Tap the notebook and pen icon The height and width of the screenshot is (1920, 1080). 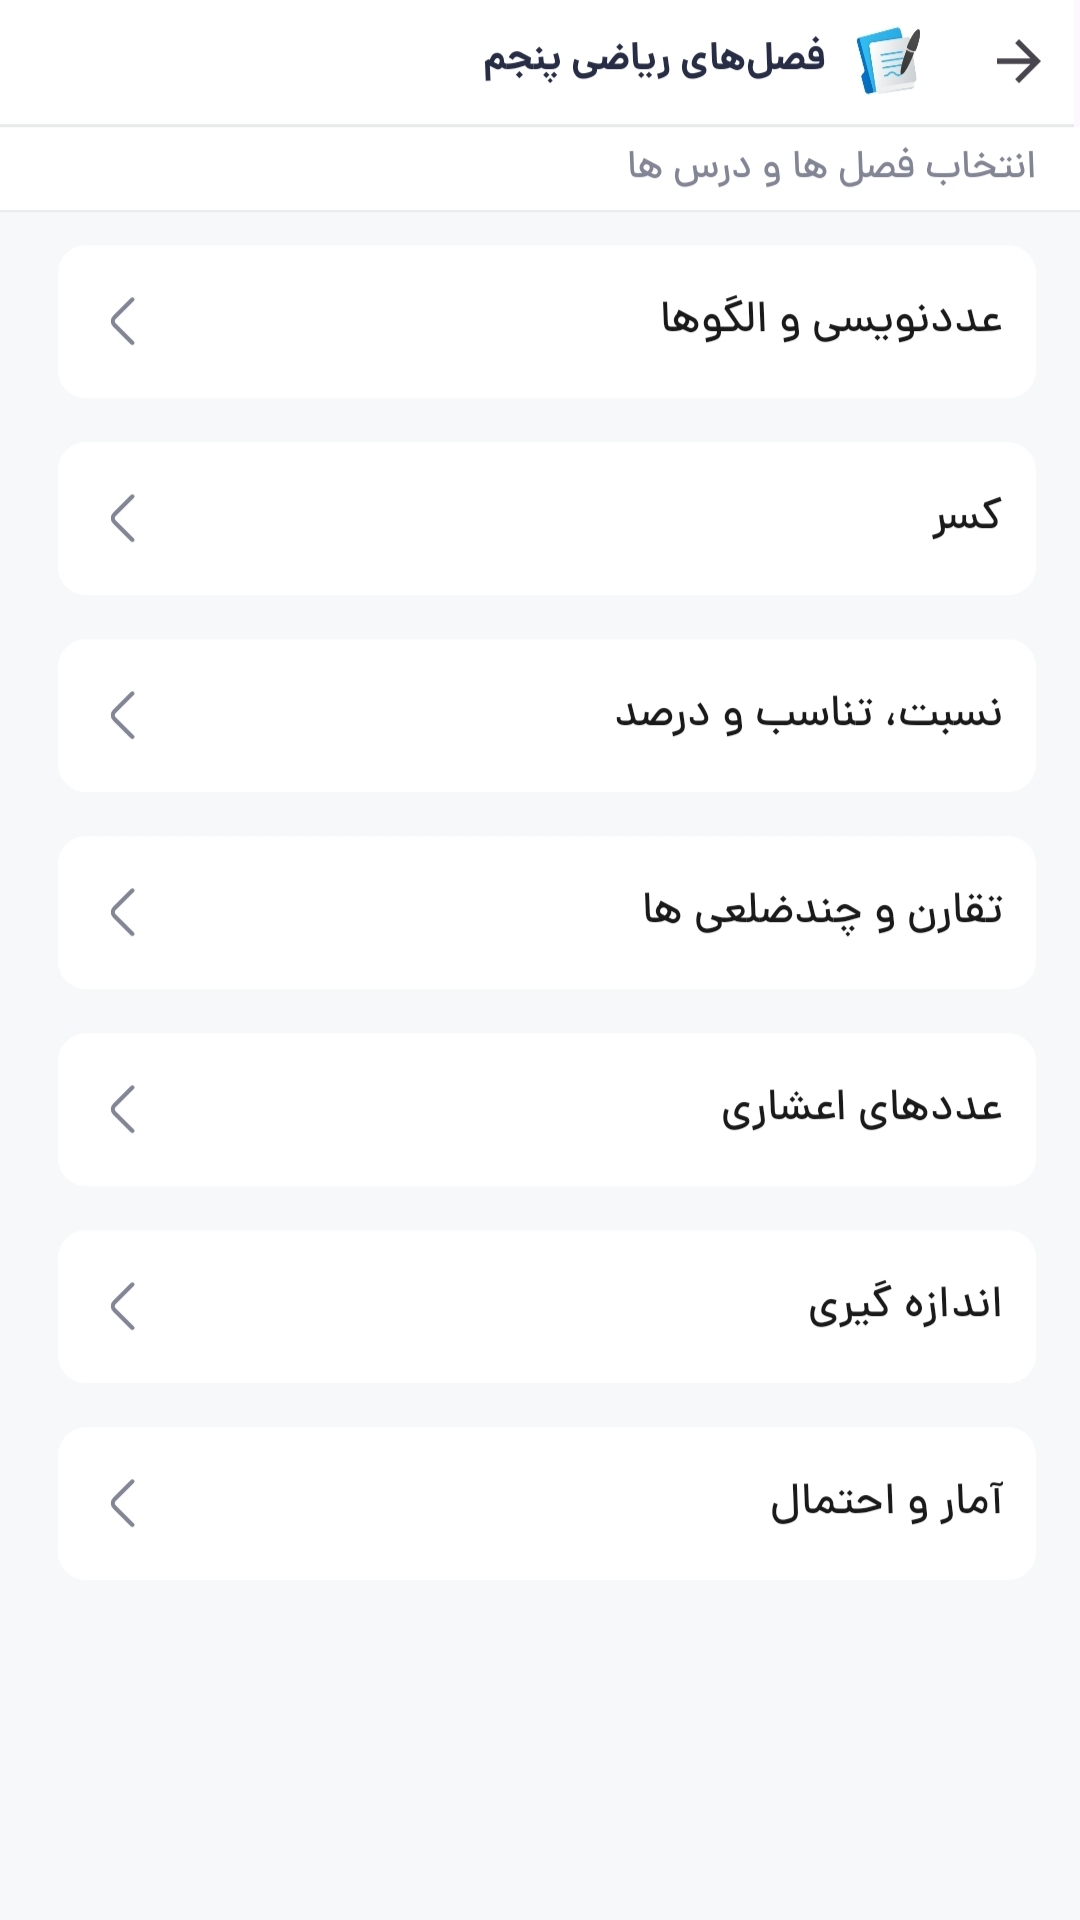click(888, 62)
